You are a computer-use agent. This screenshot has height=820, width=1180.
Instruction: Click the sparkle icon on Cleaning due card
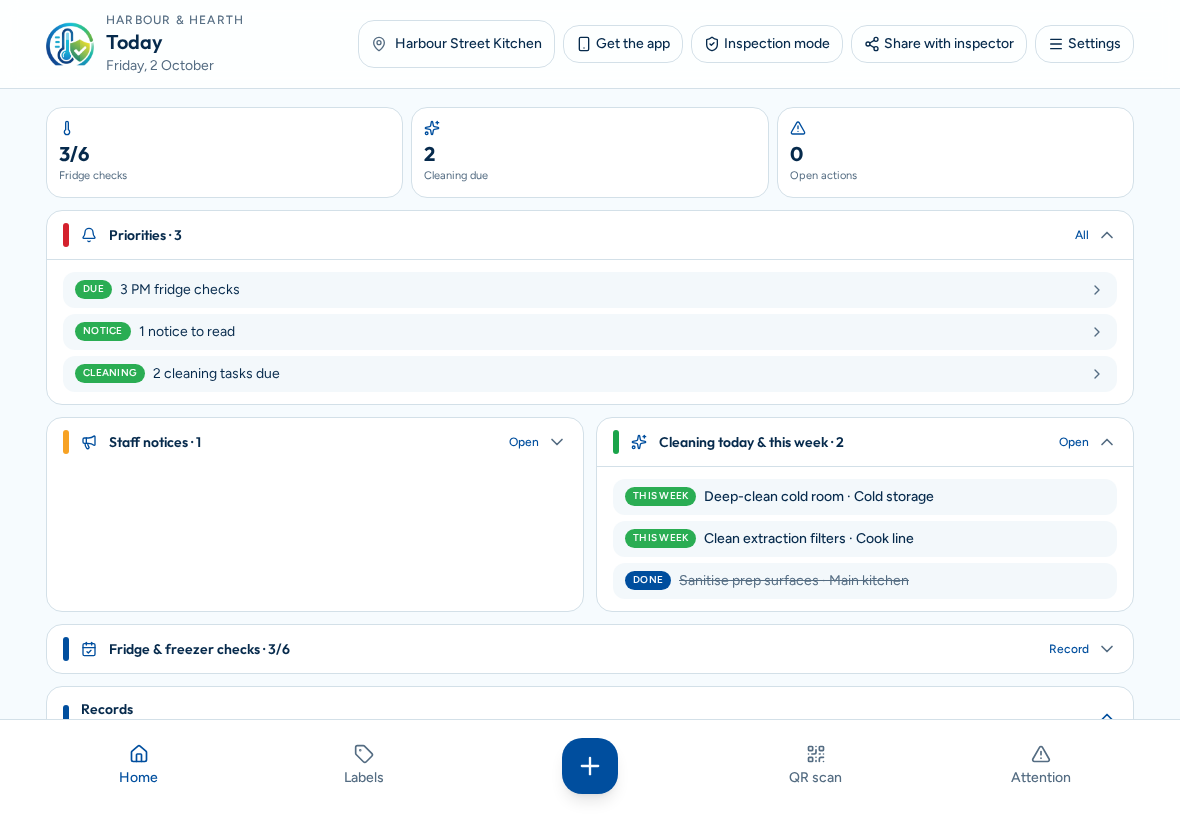[432, 129]
